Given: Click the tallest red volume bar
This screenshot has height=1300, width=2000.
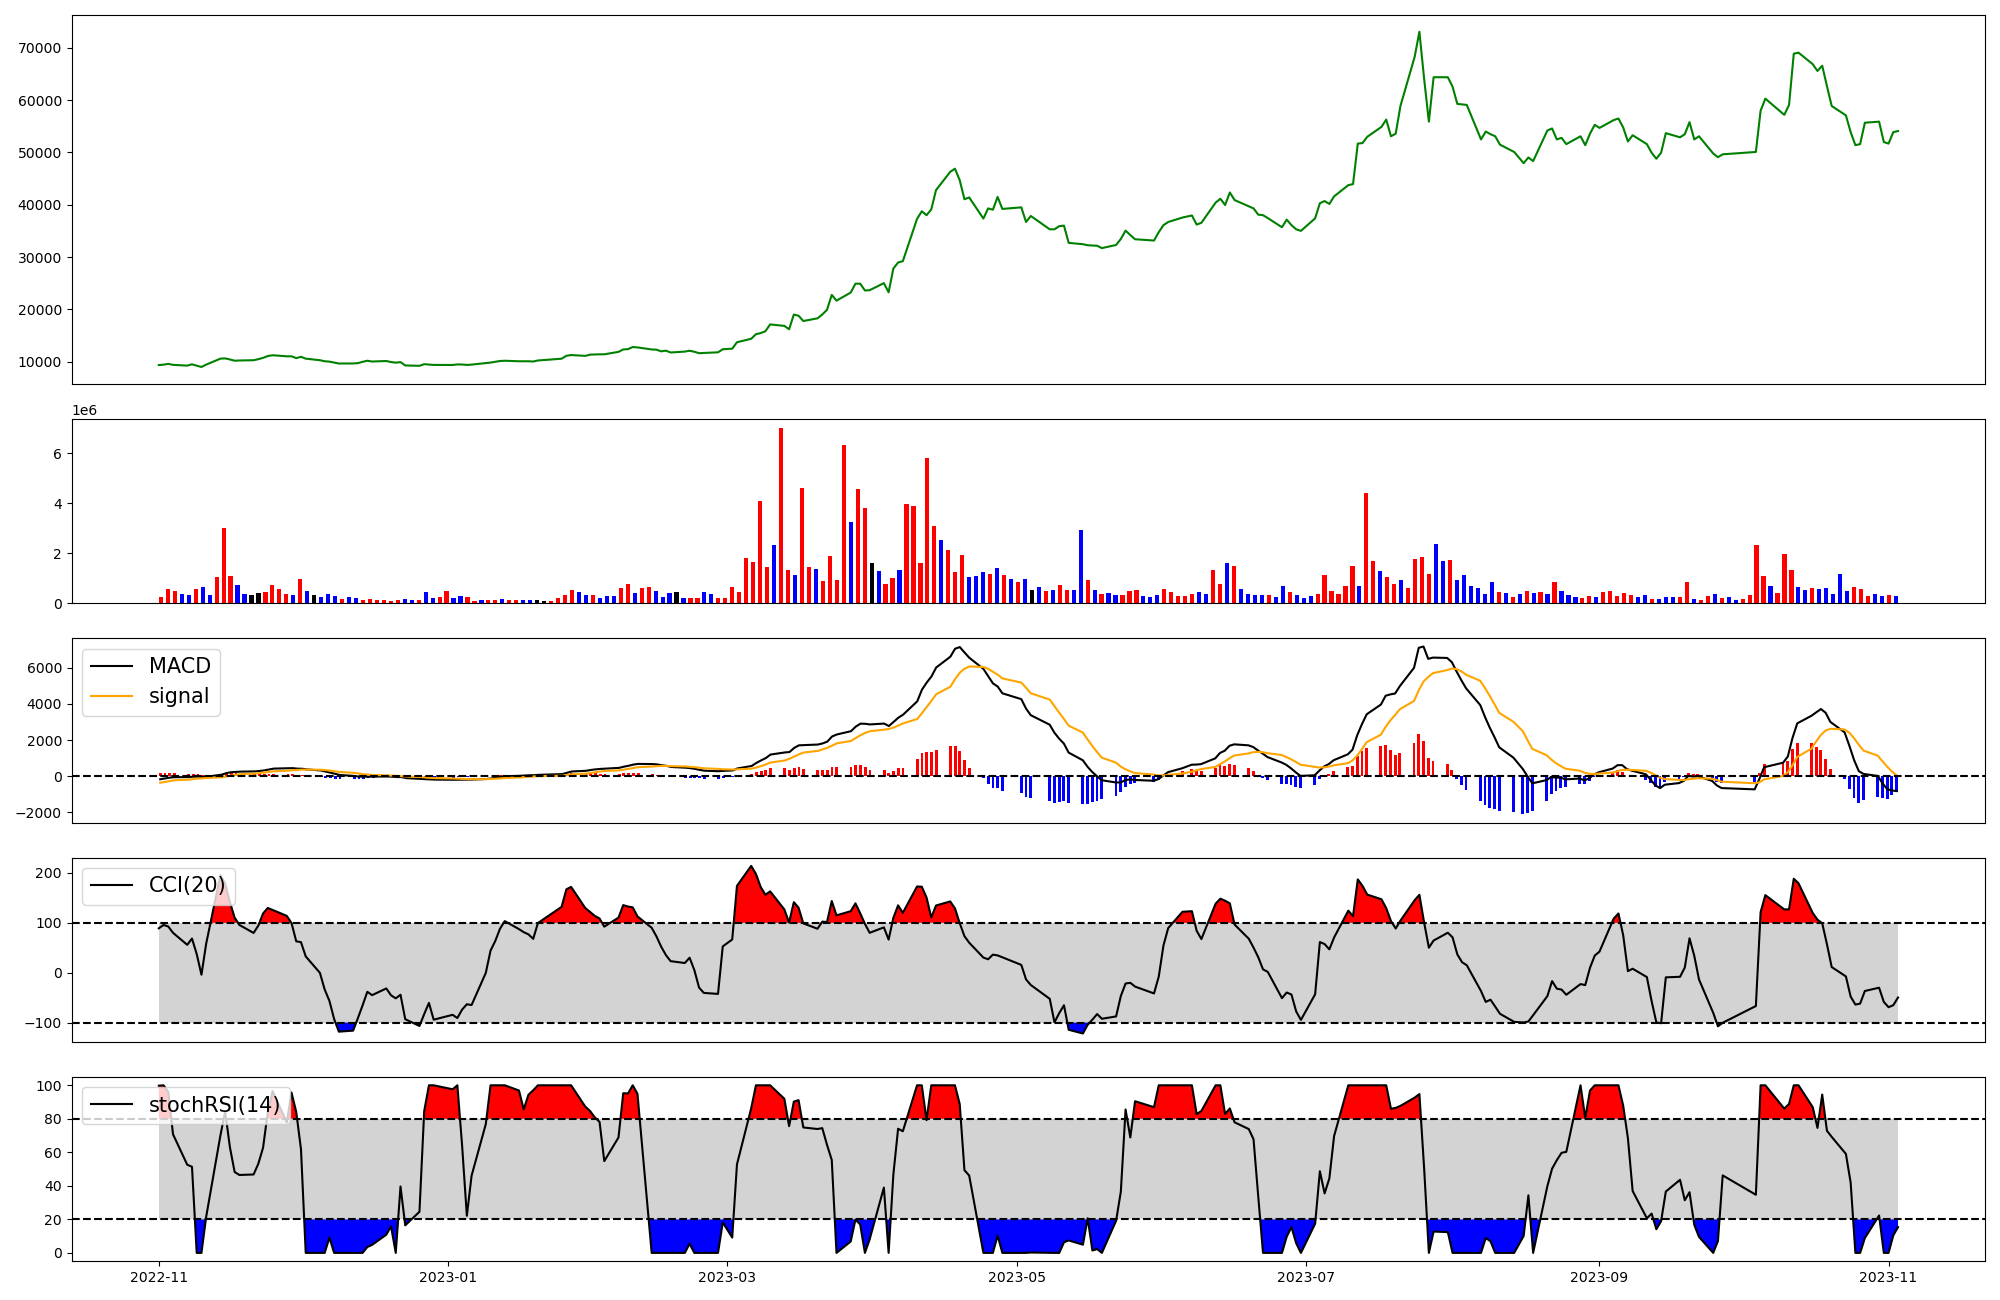Looking at the screenshot, I should pyautogui.click(x=781, y=515).
